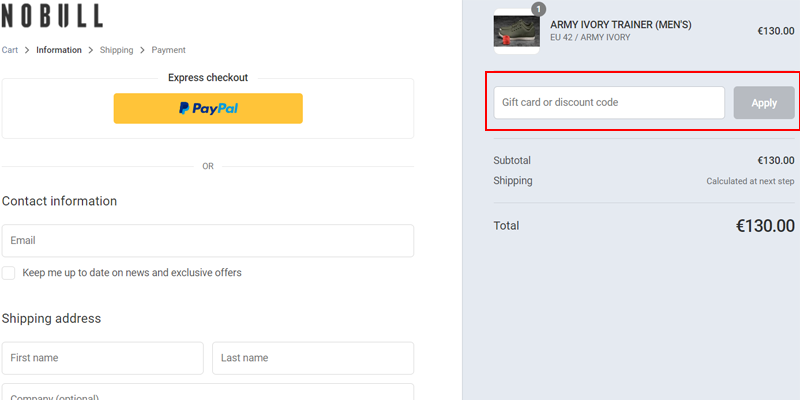Go back to Cart breadcrumb
Image resolution: width=800 pixels, height=400 pixels.
[10, 50]
